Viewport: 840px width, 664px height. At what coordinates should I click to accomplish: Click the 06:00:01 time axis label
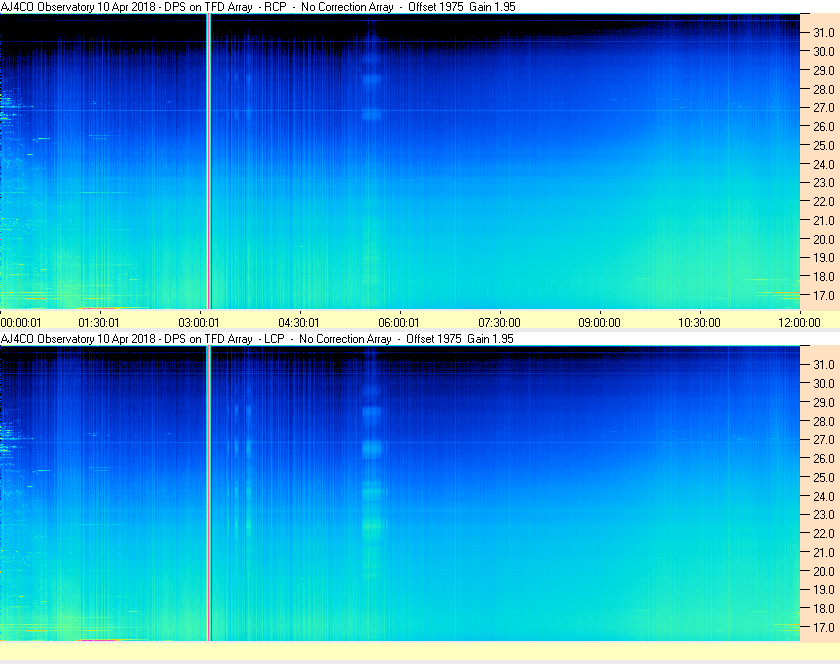(399, 323)
